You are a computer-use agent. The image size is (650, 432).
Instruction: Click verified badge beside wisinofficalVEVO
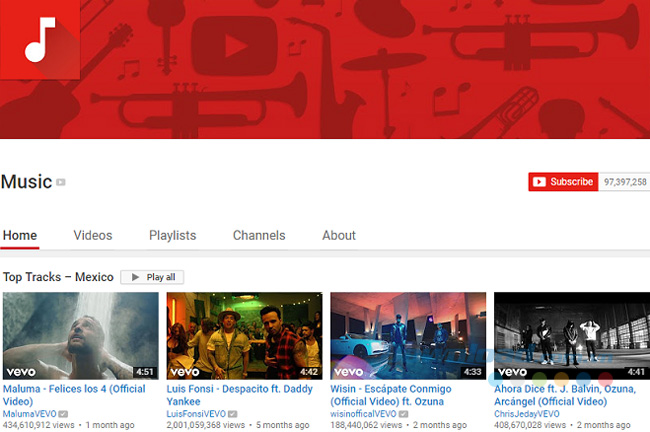[403, 414]
